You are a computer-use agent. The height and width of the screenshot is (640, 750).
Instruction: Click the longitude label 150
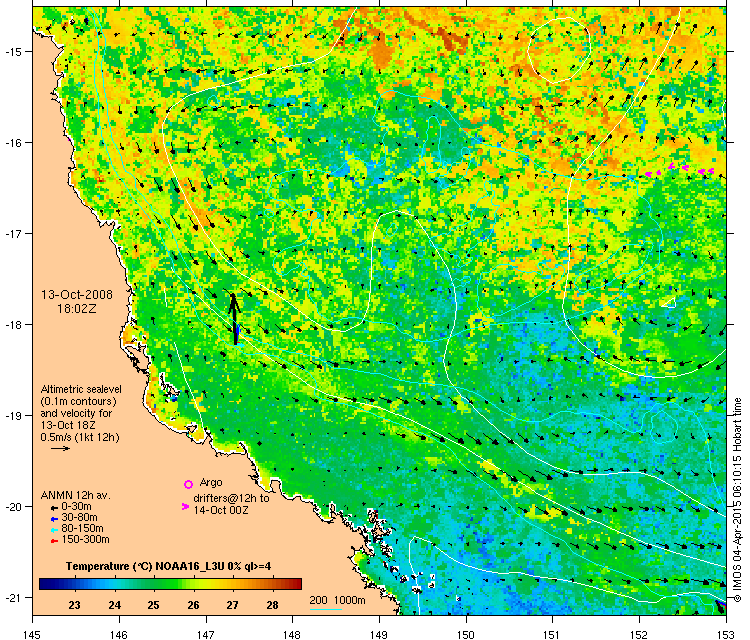(466, 634)
